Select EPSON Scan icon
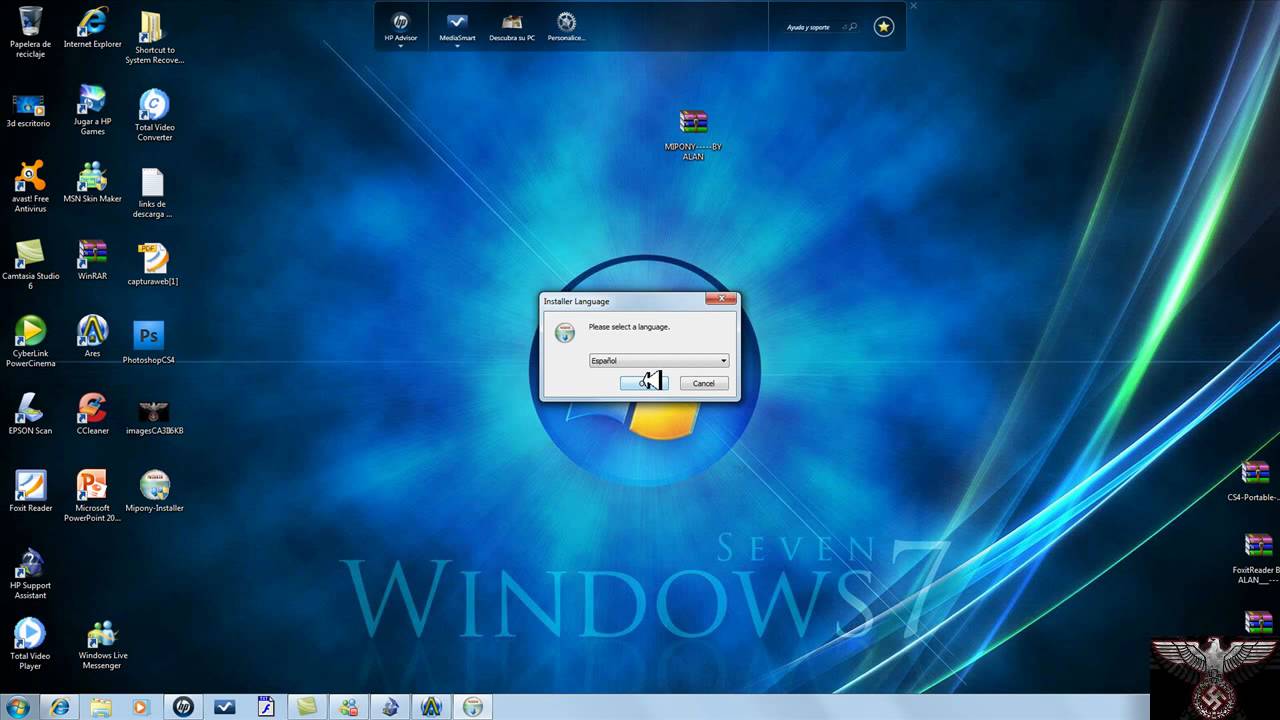 click(x=30, y=414)
